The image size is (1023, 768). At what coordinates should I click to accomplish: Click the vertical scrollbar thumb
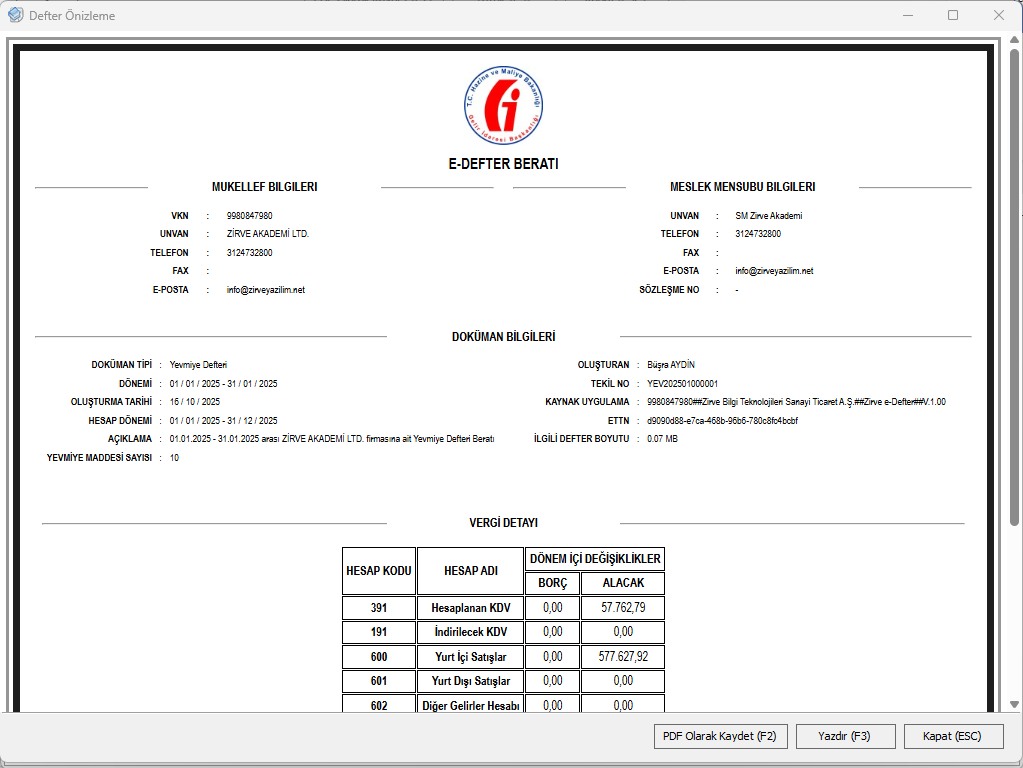tap(1014, 286)
